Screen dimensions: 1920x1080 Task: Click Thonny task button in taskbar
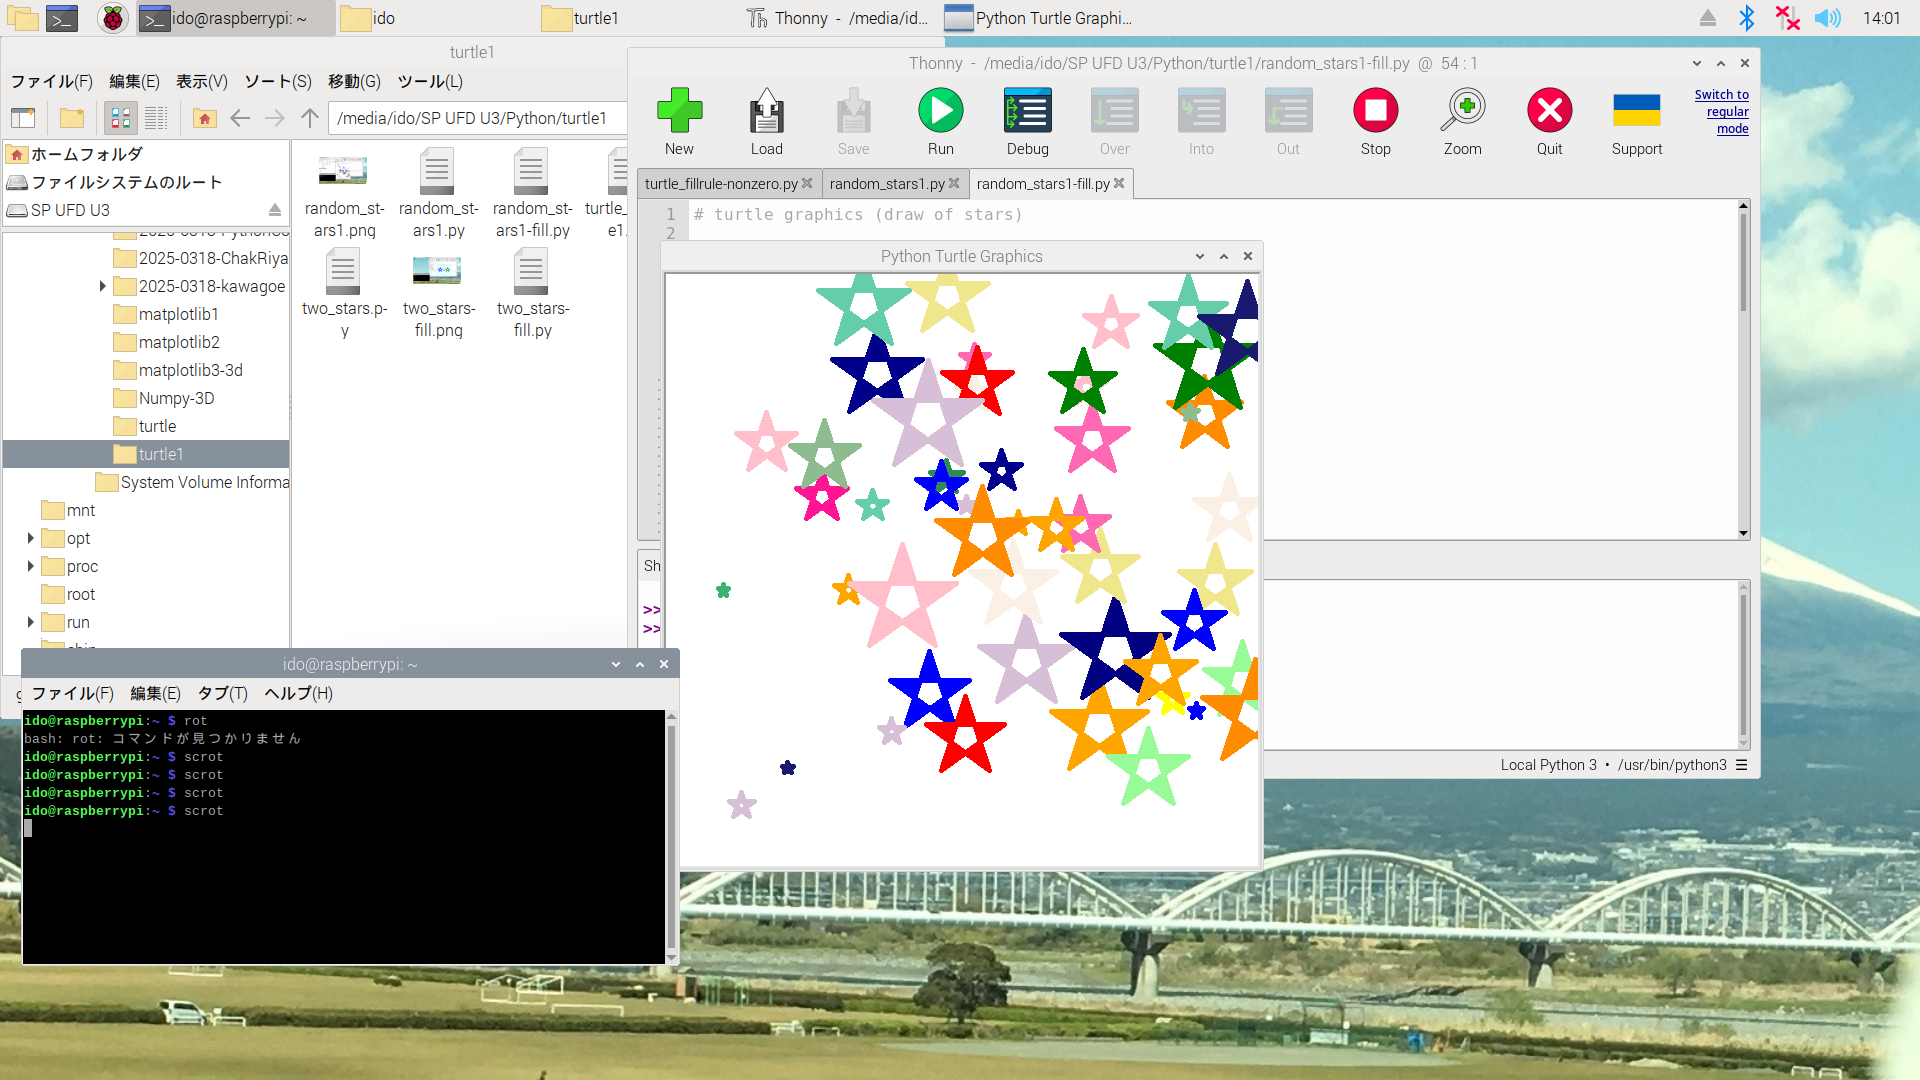click(838, 18)
